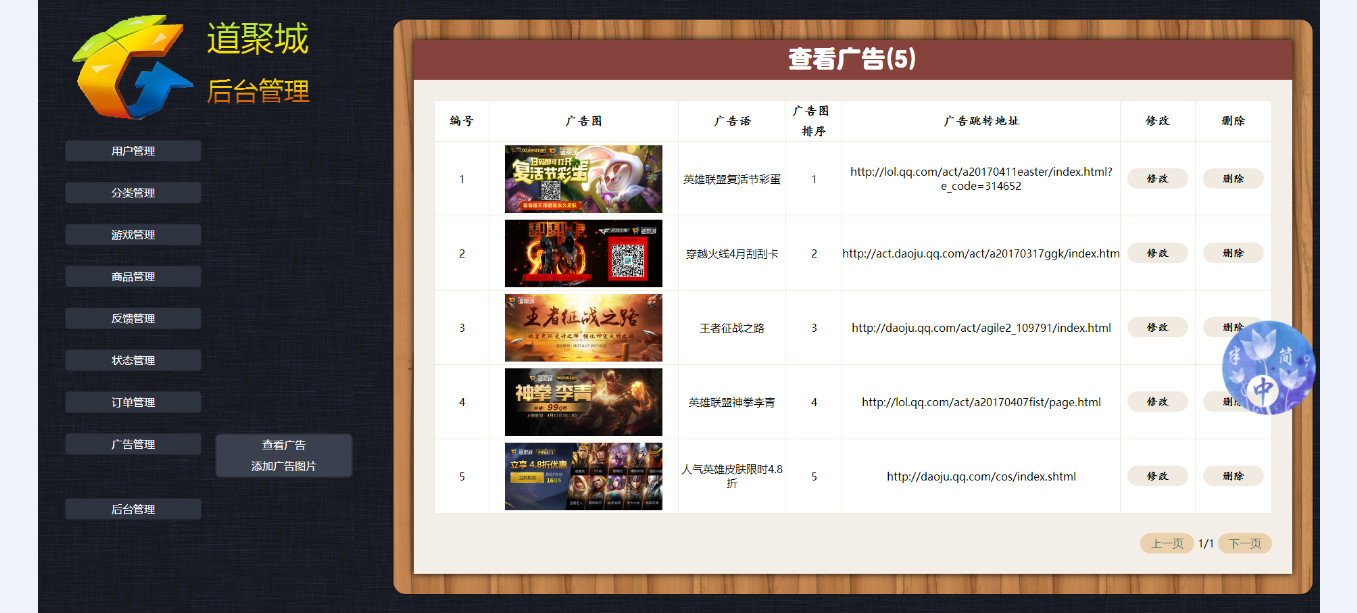Open the 王者征战之路 banner thumbnail
This screenshot has width=1357, height=613.
tap(583, 327)
